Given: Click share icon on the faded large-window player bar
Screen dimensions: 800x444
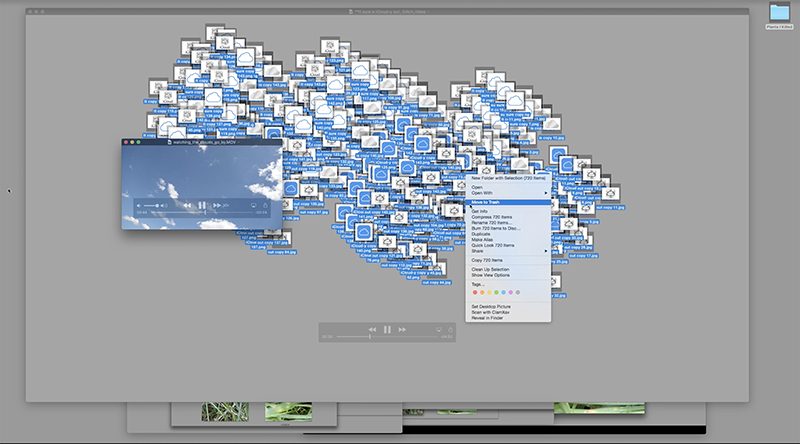Looking at the screenshot, I should (x=451, y=329).
